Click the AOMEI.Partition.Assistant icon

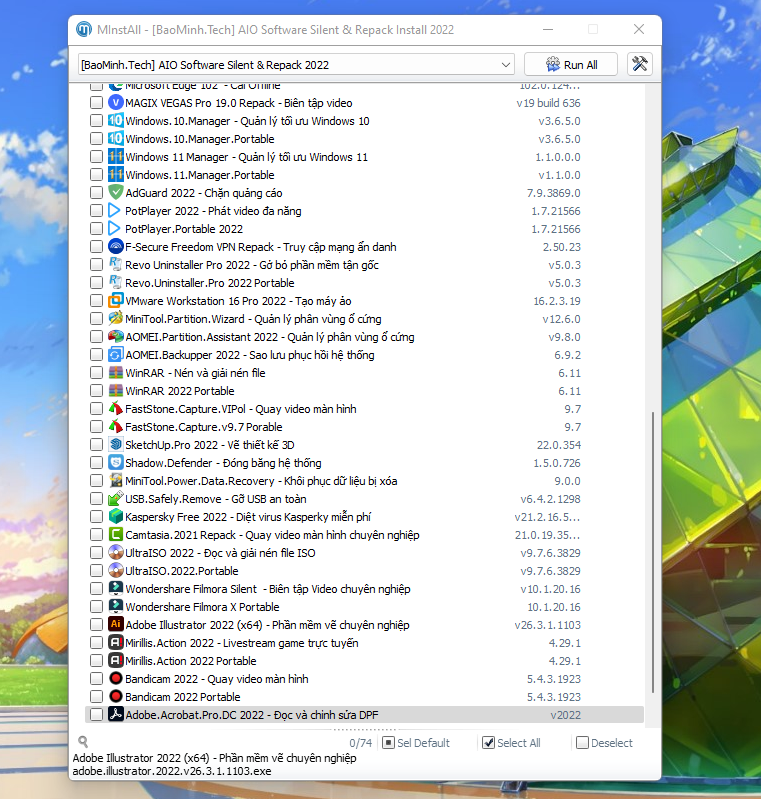point(116,337)
